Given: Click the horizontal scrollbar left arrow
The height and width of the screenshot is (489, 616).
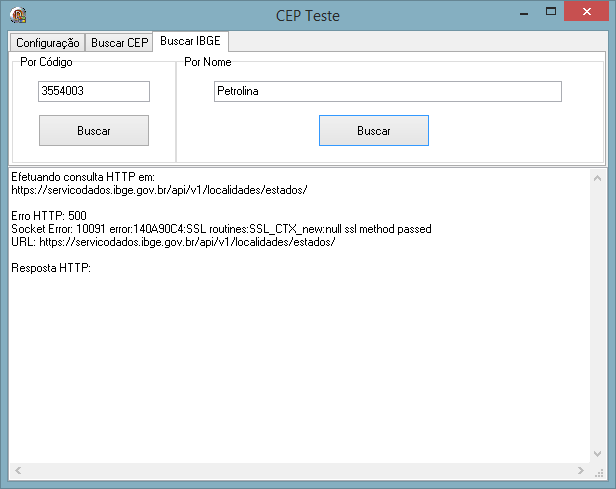Looking at the screenshot, I should [x=18, y=470].
